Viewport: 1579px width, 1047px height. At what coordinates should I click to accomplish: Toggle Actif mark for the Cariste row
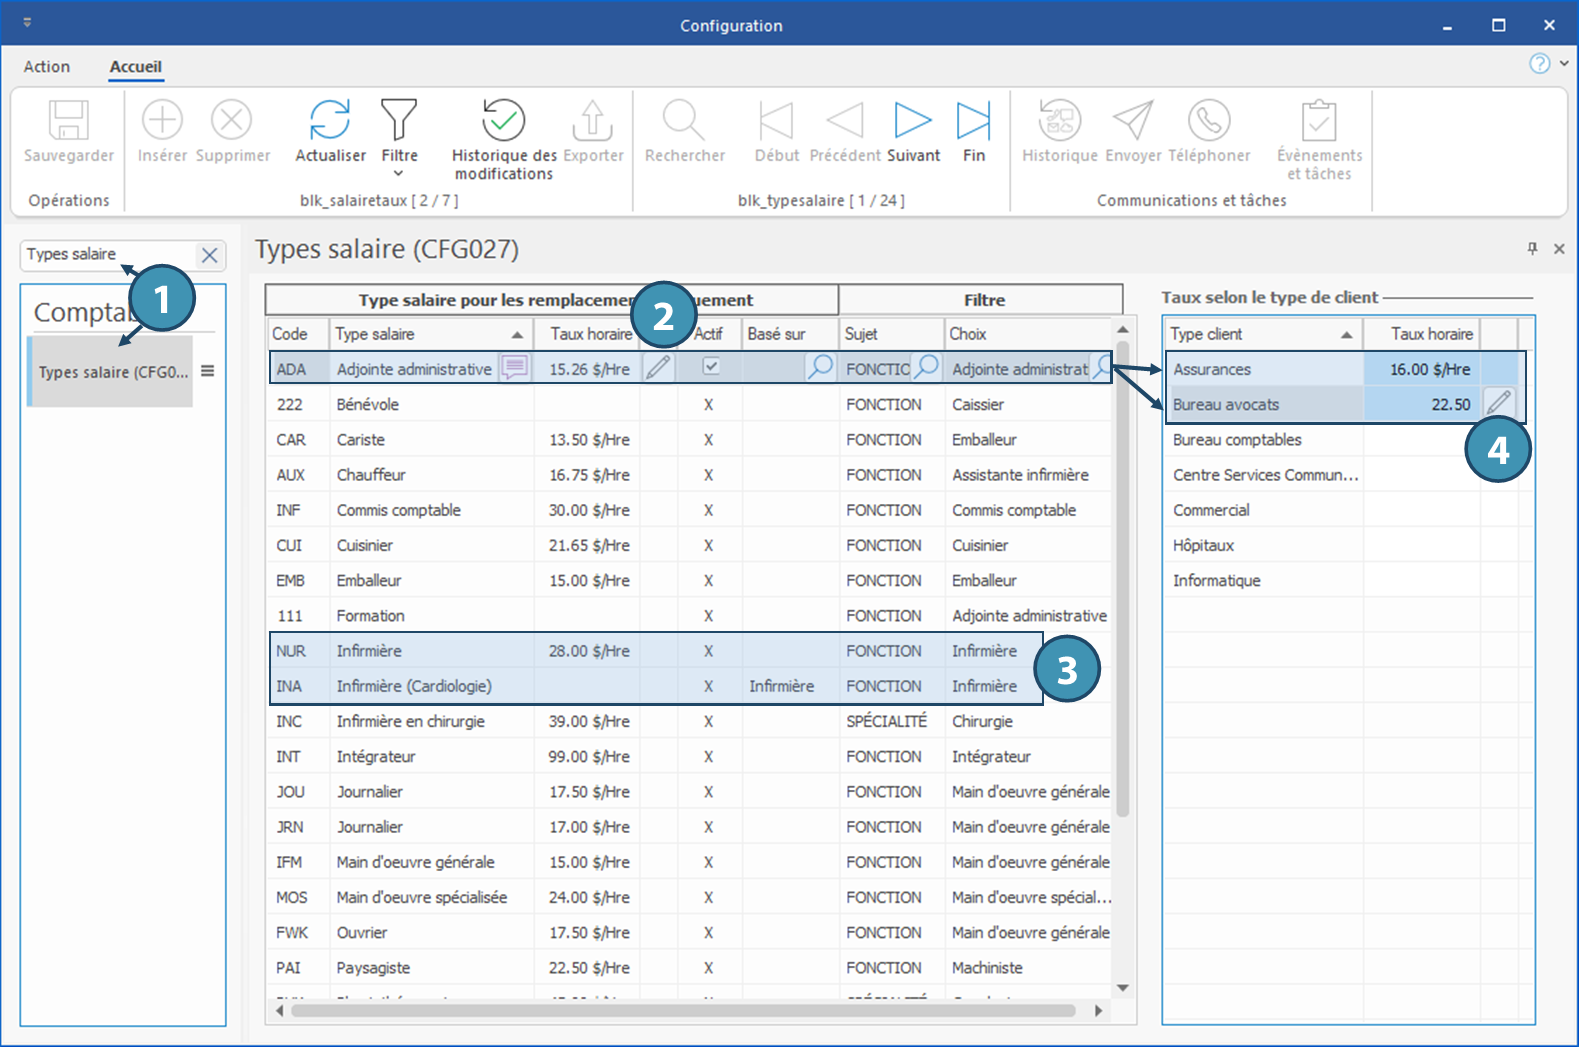pyautogui.click(x=708, y=440)
